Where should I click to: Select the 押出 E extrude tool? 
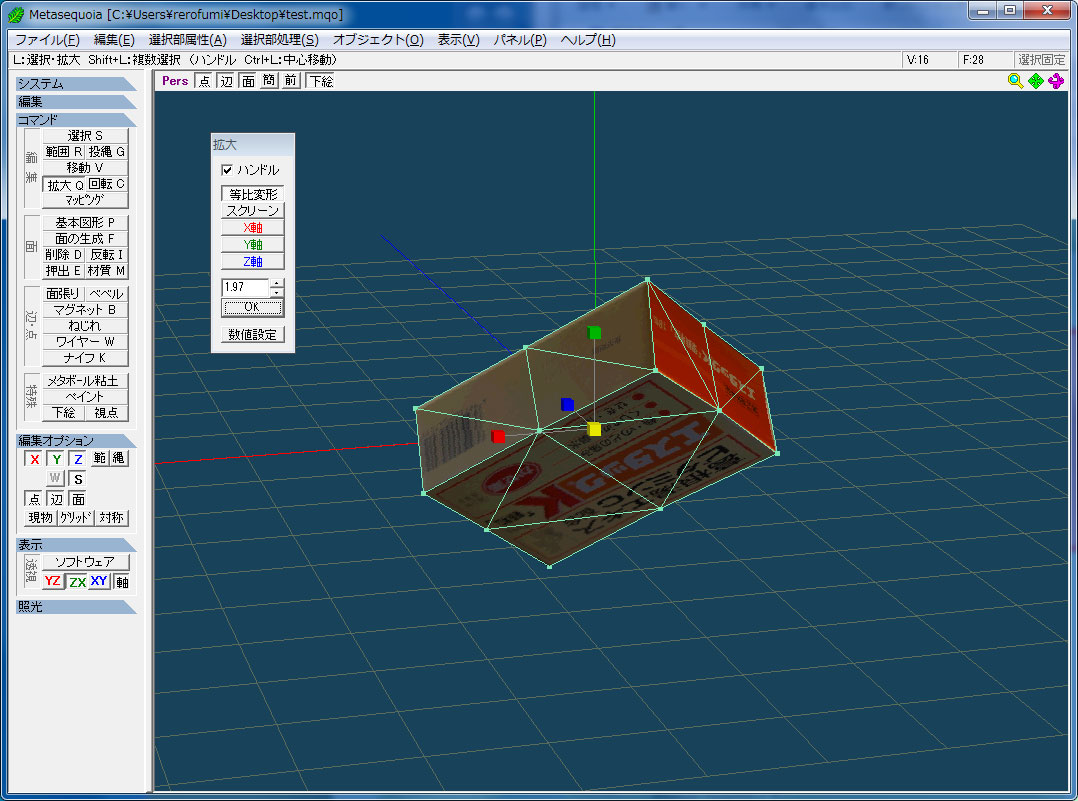click(64, 271)
